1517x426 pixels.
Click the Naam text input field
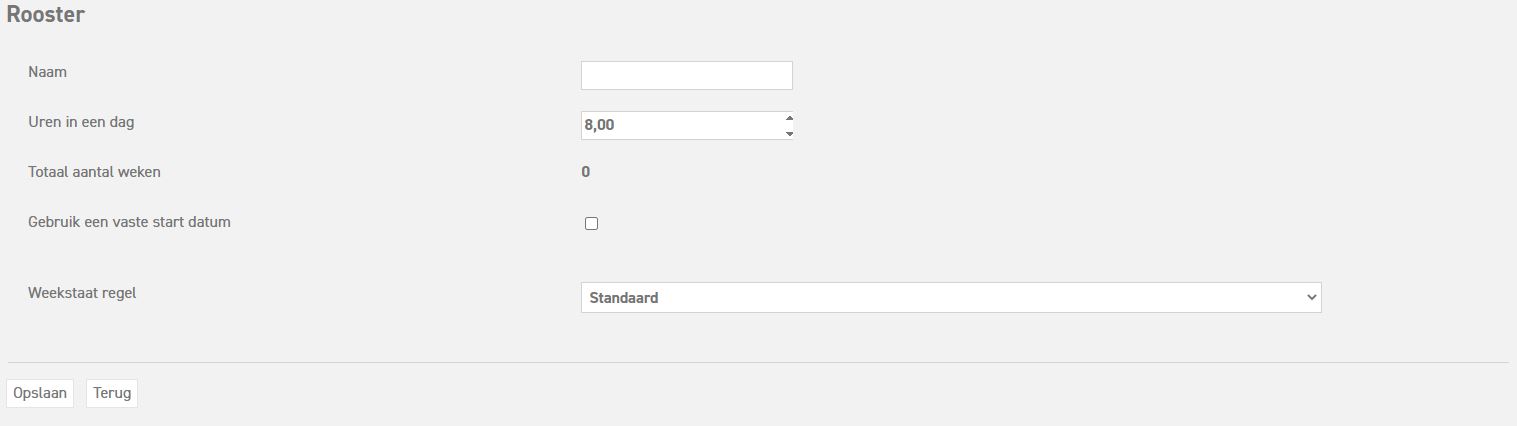tap(686, 75)
